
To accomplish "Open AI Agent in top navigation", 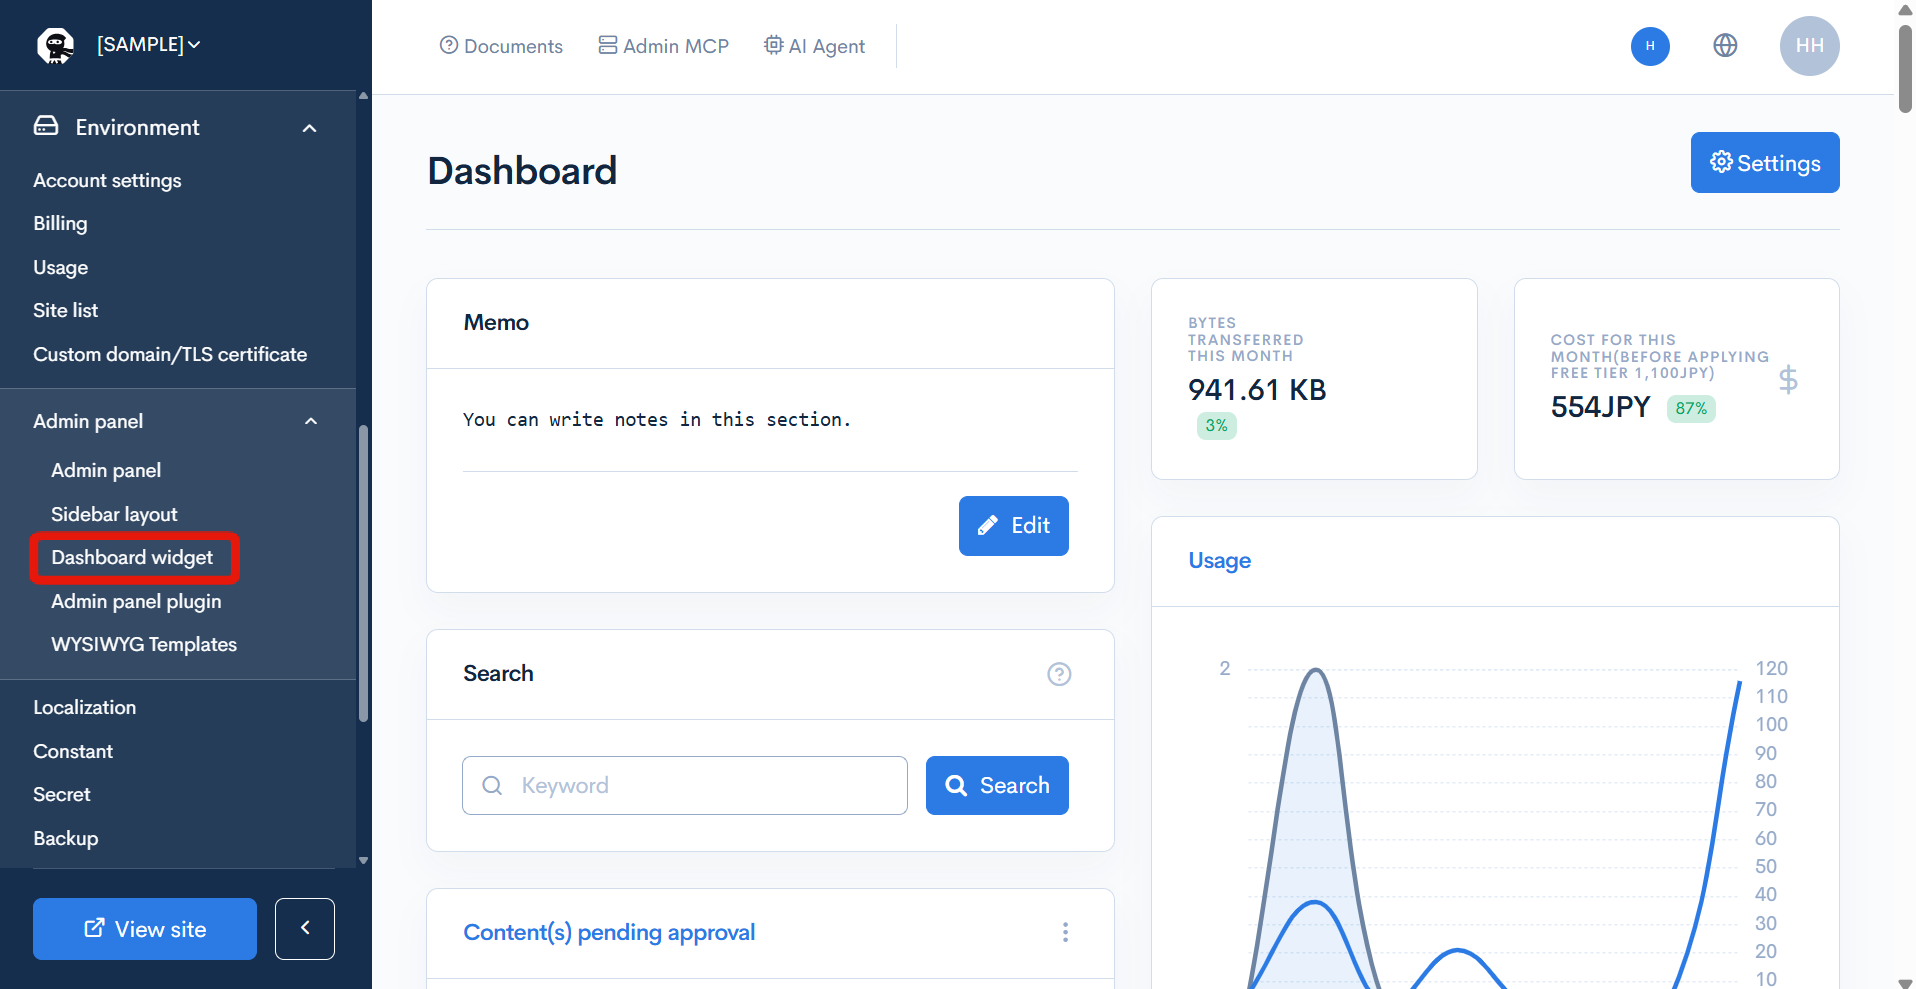I will [814, 46].
